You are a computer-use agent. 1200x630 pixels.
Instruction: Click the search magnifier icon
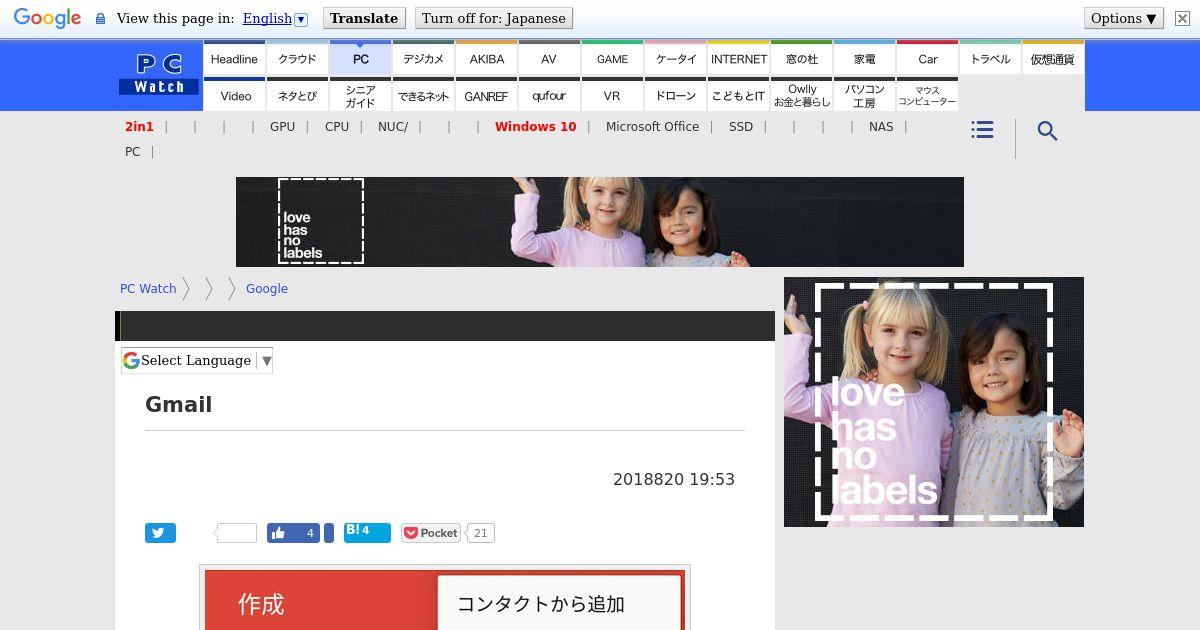(1047, 131)
